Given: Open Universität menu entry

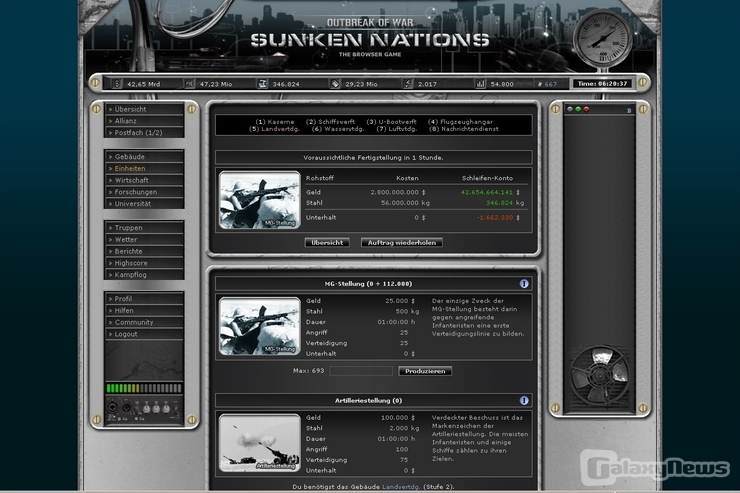Looking at the screenshot, I should tap(144, 204).
